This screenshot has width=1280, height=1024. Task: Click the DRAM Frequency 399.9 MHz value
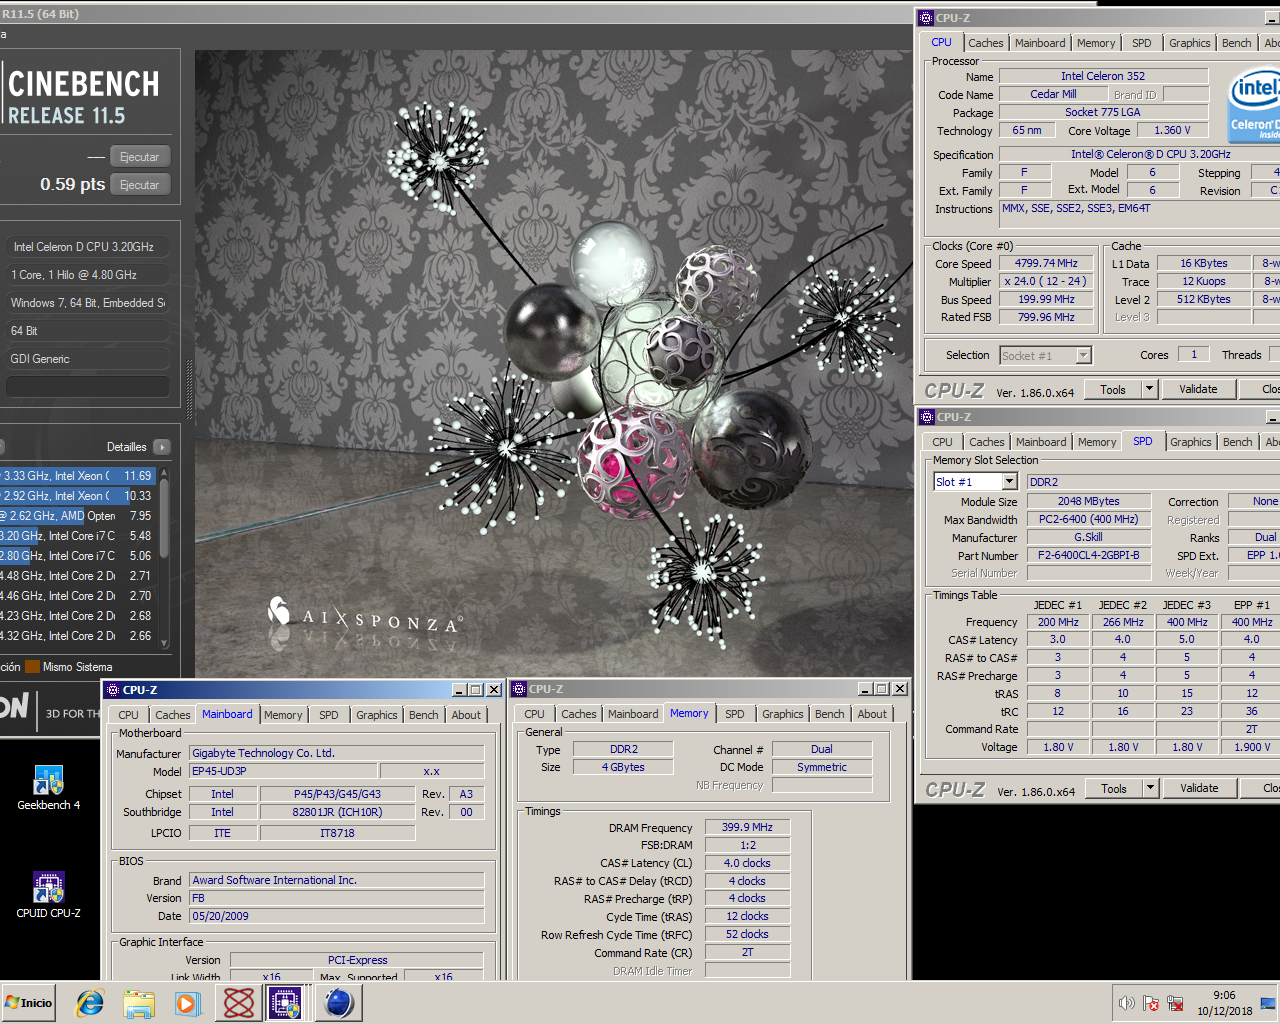coord(747,827)
